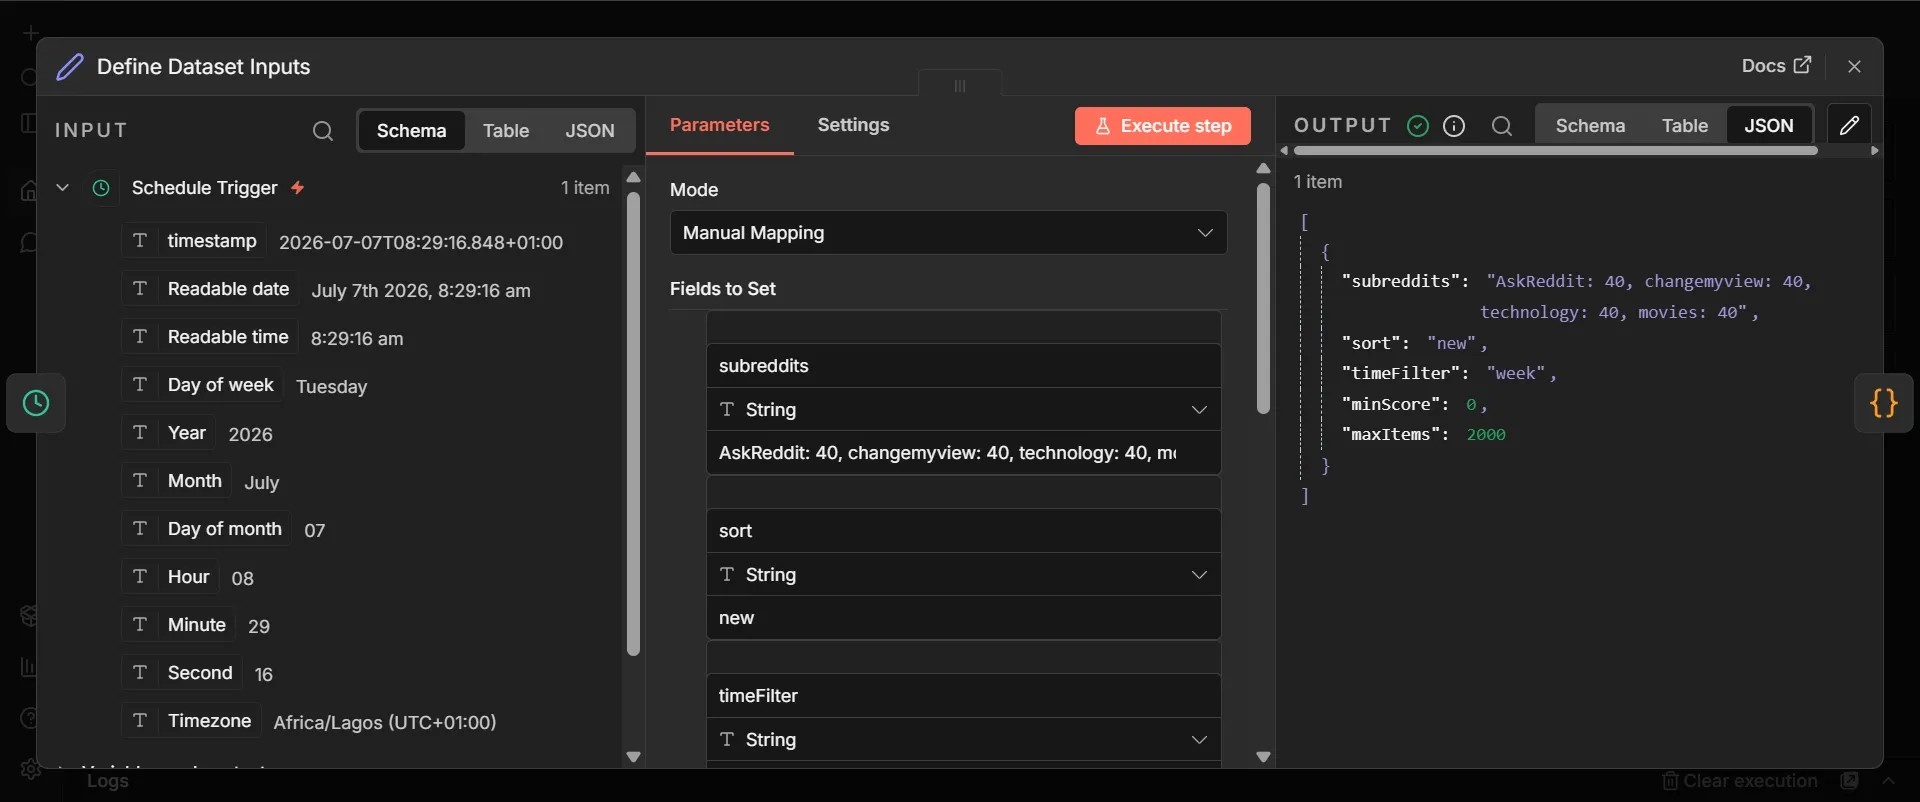Viewport: 1920px width, 802px height.
Task: Click the sort value input showing new
Action: [964, 618]
